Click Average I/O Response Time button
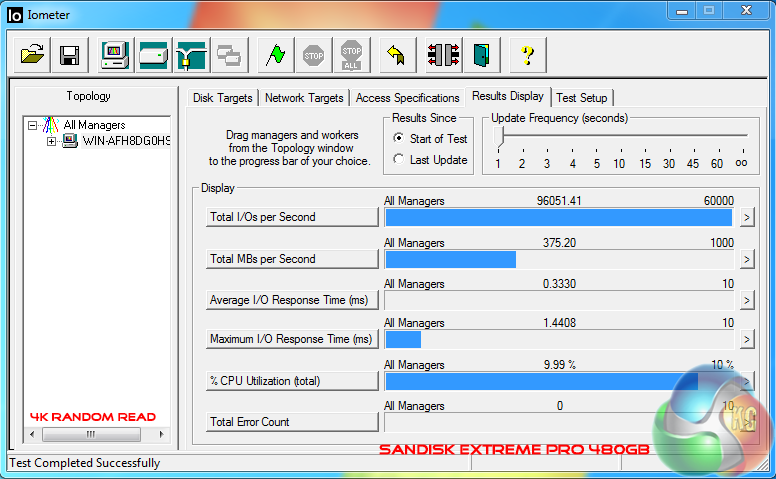776x479 pixels. point(292,300)
